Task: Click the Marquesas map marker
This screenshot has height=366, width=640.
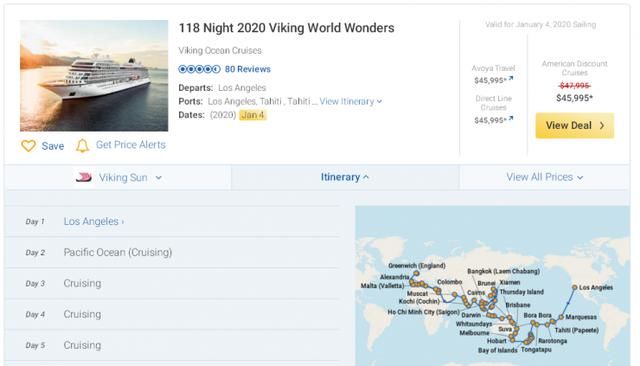Action: pos(561,317)
